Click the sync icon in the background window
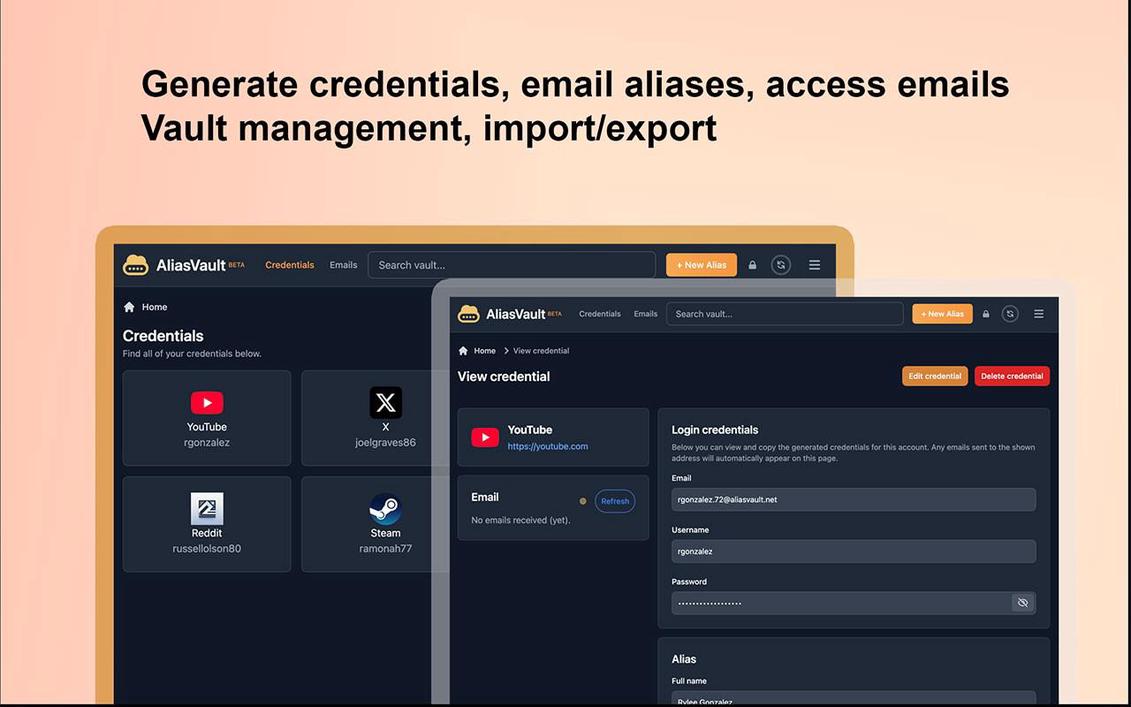The height and width of the screenshot is (707, 1131). [x=781, y=264]
